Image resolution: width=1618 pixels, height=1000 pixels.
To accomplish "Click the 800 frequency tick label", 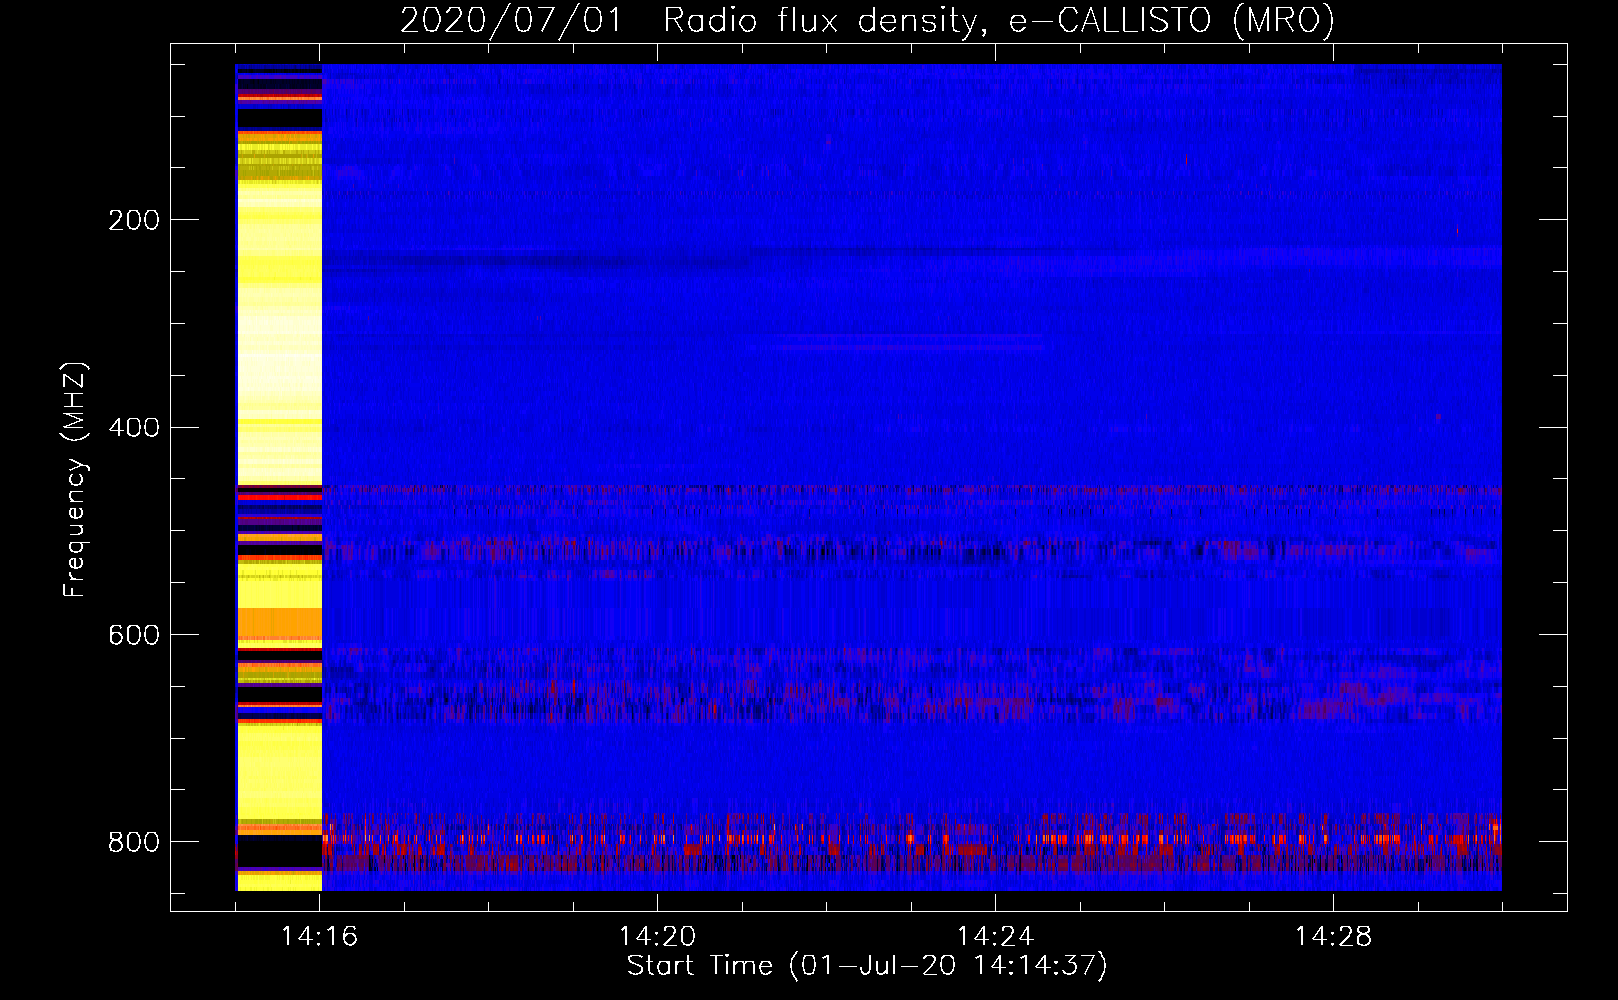I will coord(134,842).
